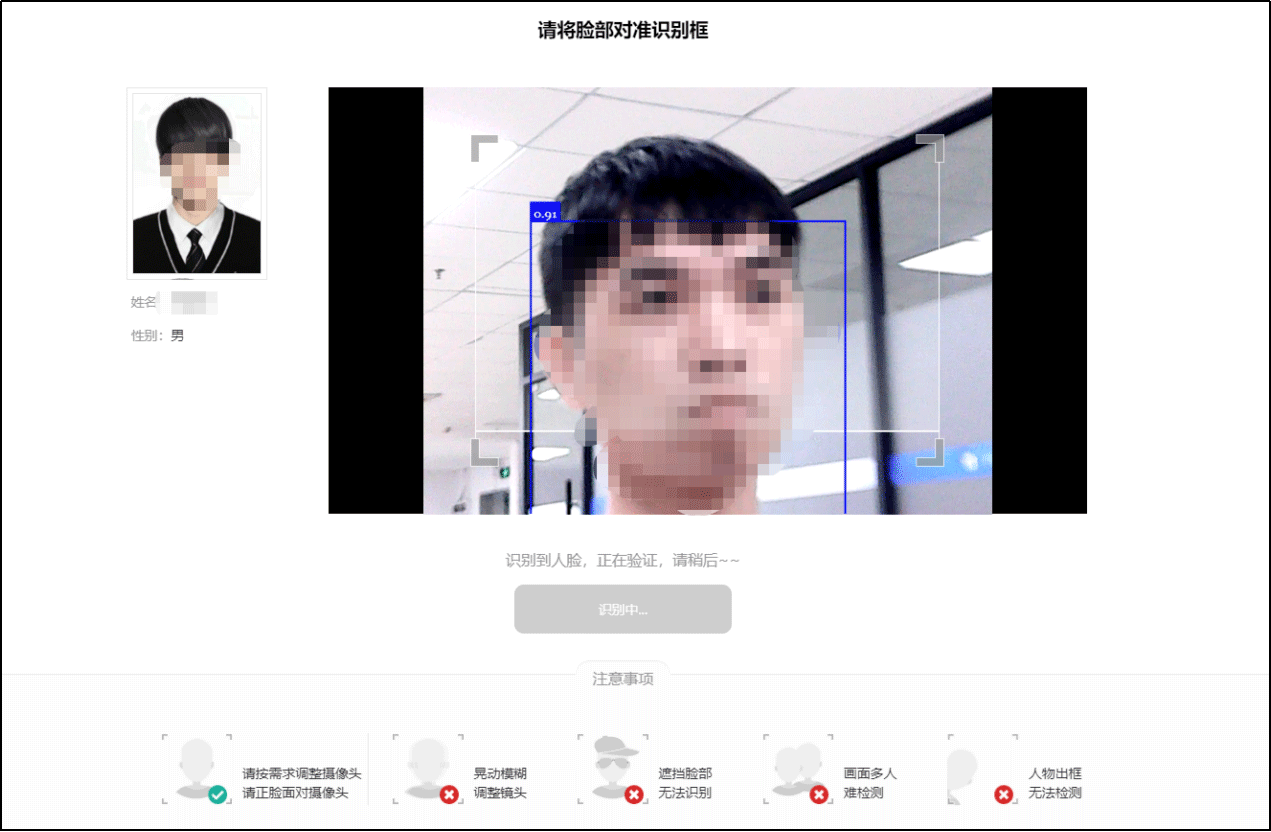Click the green checkmark on the correct-pose icon
1271x832 pixels.
coord(217,795)
